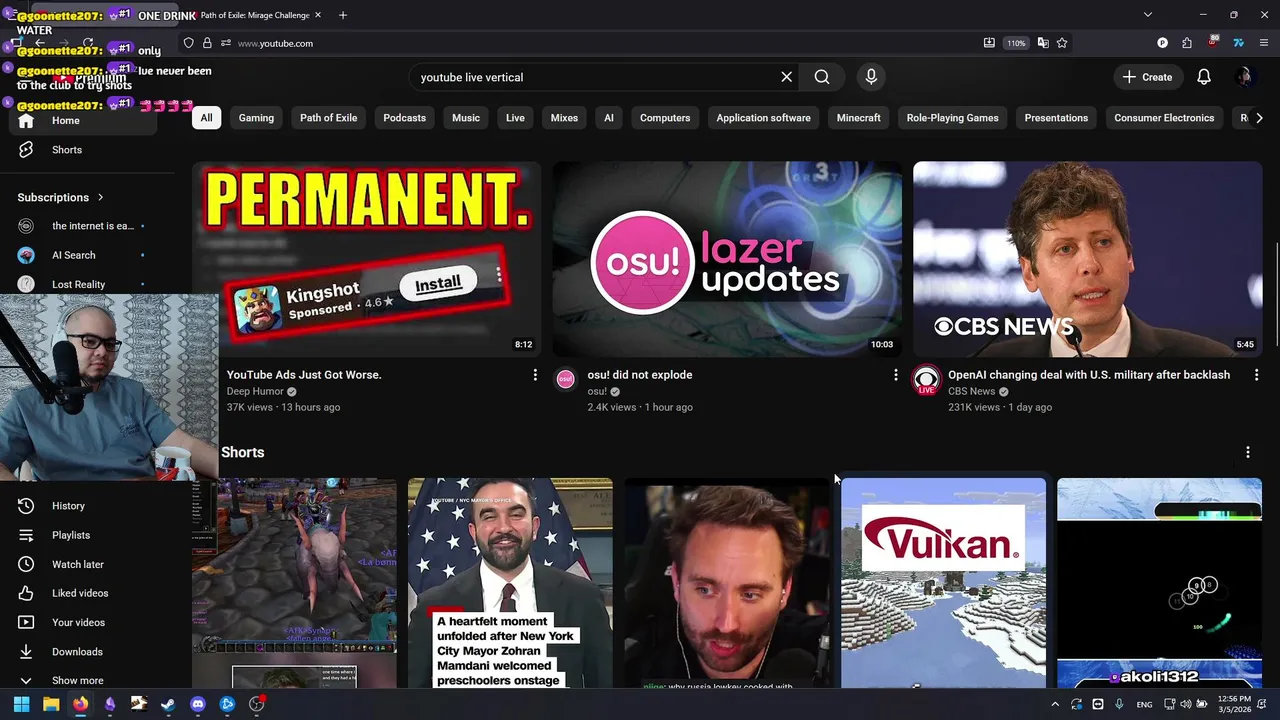Viewport: 1280px width, 720px height.
Task: Open options for osu! did not explode
Action: coord(896,375)
